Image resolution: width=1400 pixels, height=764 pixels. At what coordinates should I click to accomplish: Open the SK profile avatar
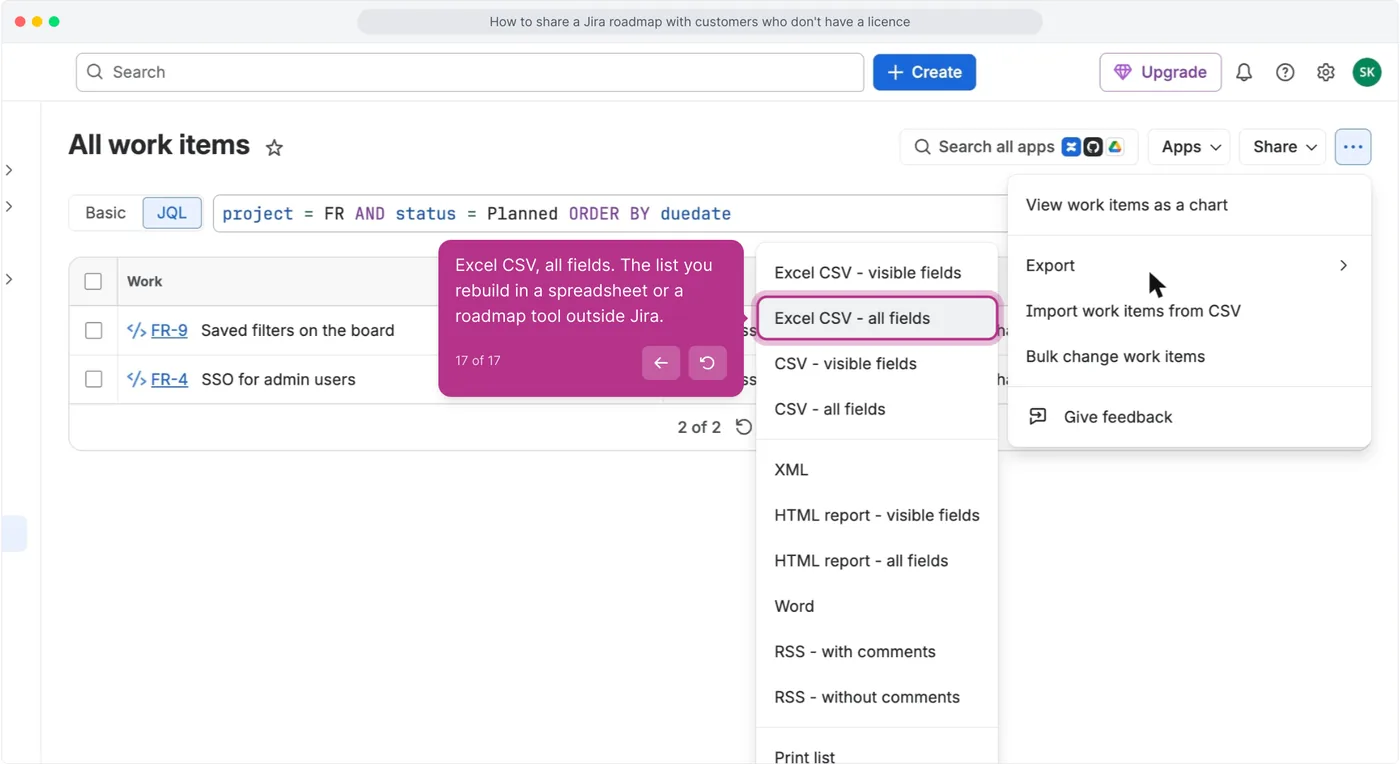1367,72
